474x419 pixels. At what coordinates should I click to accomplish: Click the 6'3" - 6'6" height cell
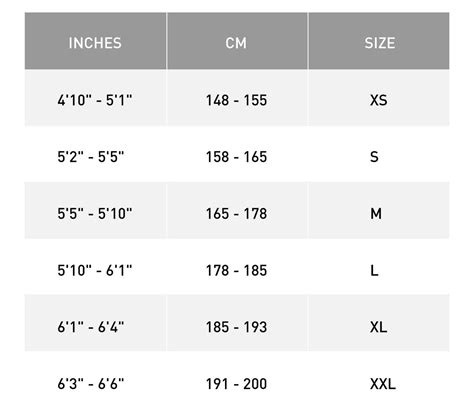(95, 382)
